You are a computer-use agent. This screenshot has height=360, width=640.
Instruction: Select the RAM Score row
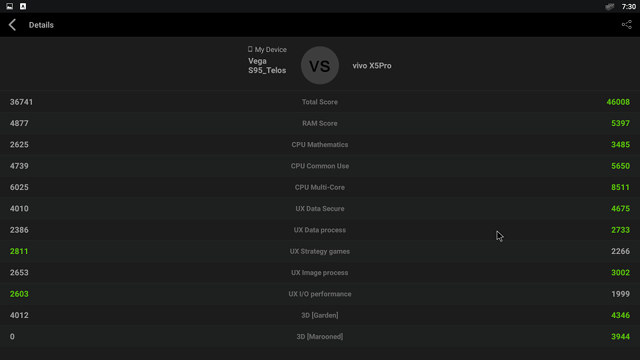[x=320, y=123]
